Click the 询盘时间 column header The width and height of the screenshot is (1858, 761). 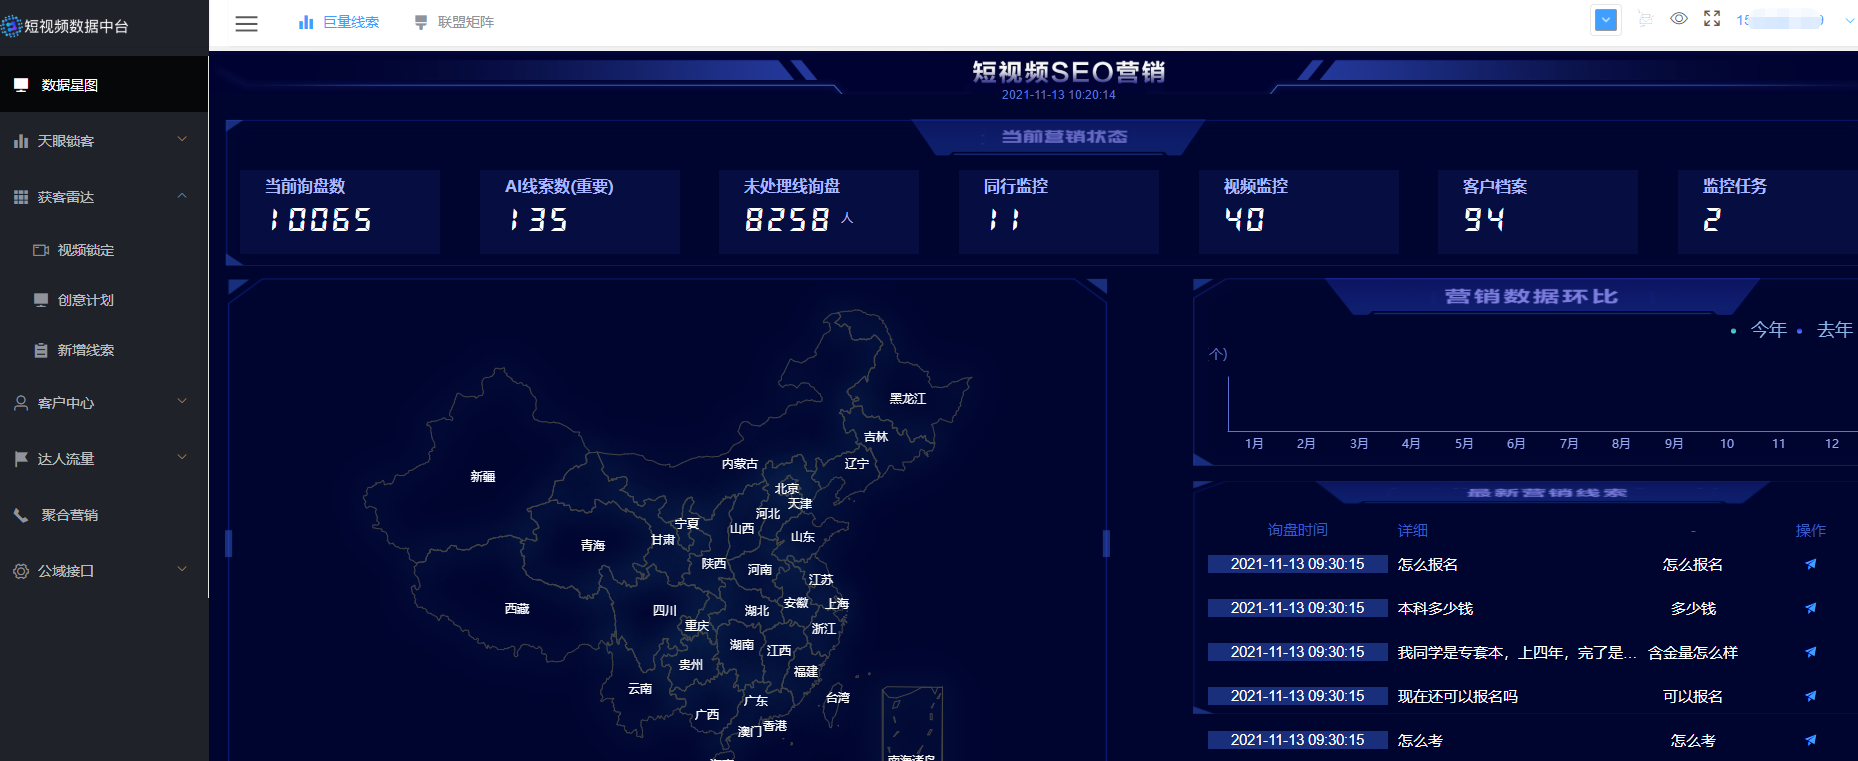coord(1298,530)
